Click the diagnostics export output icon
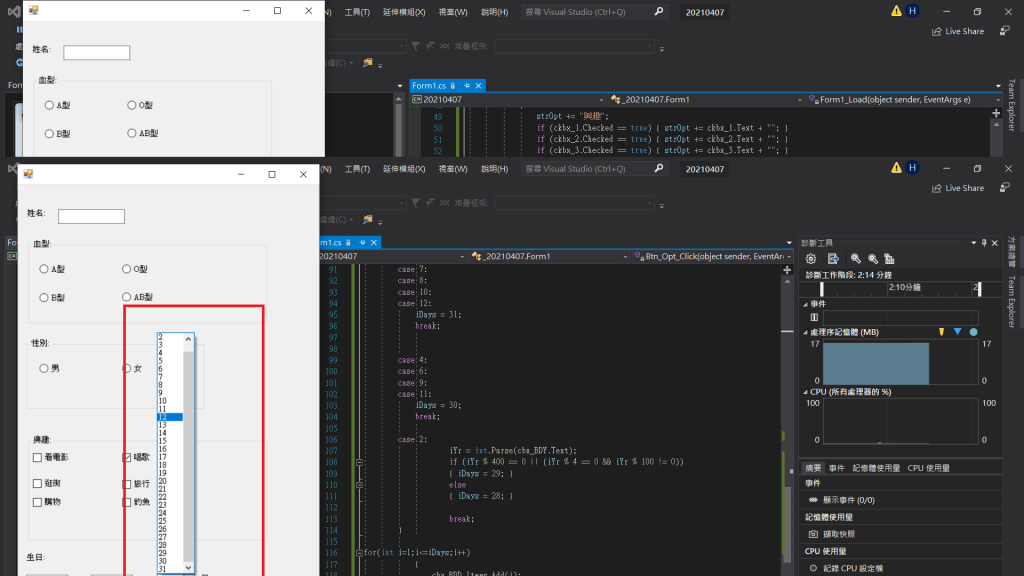The height and width of the screenshot is (576, 1024). 833,259
